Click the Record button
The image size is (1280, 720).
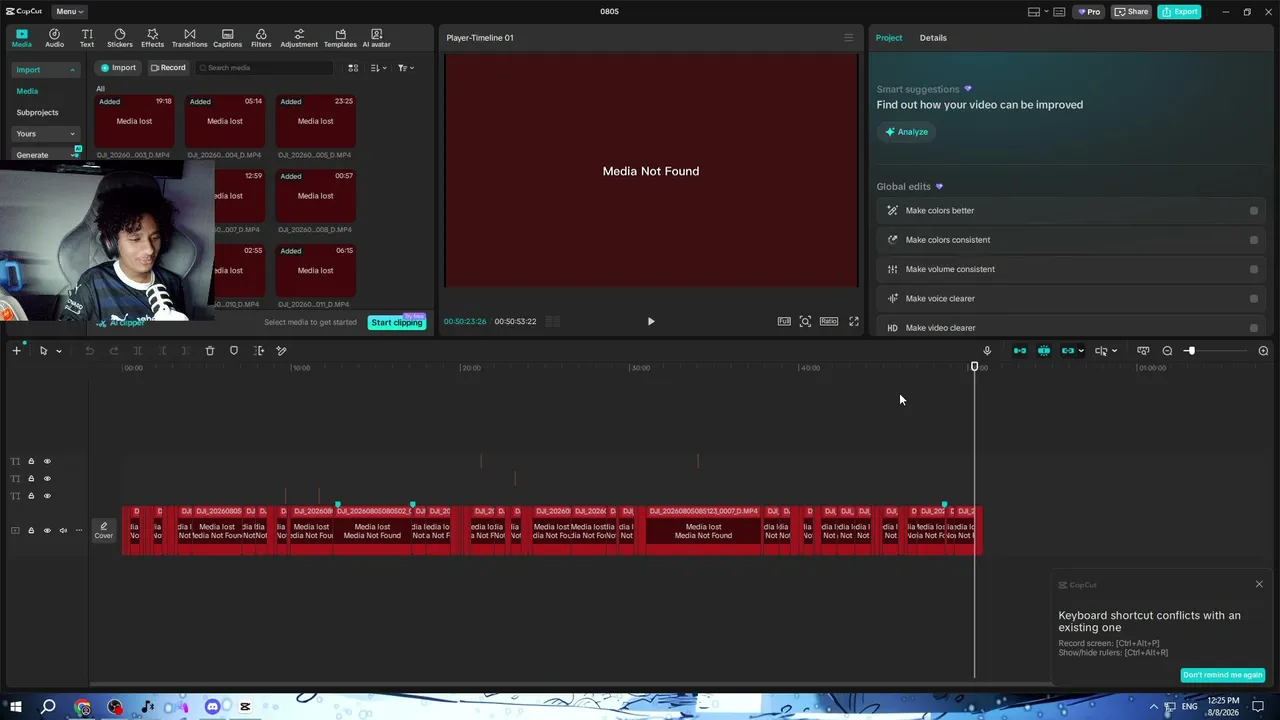click(x=168, y=68)
